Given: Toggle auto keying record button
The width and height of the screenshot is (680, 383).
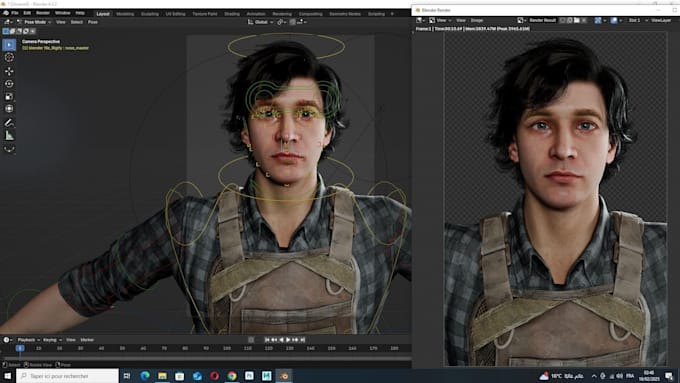Looking at the screenshot, I should 251,340.
